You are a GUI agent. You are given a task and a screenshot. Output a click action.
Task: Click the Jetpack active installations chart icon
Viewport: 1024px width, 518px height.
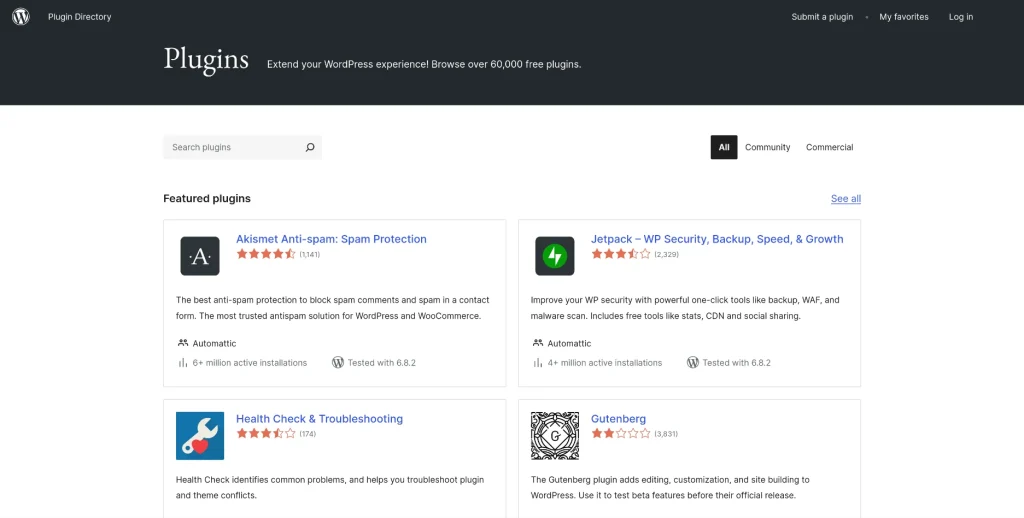pos(538,363)
